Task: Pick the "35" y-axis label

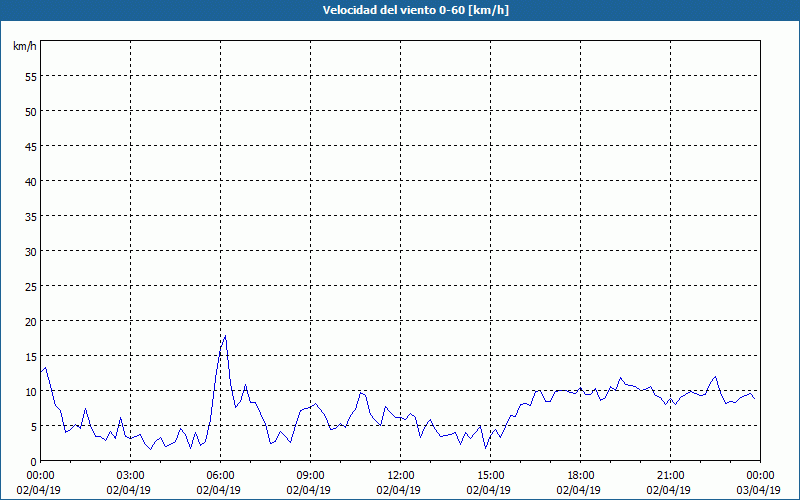Action: coord(31,216)
